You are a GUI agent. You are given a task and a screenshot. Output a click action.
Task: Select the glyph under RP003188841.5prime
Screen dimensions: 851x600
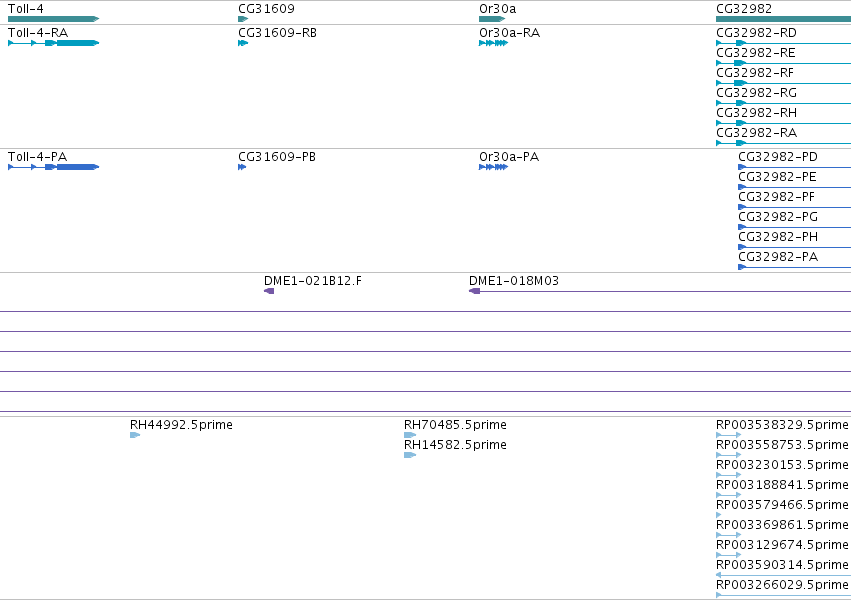728,495
